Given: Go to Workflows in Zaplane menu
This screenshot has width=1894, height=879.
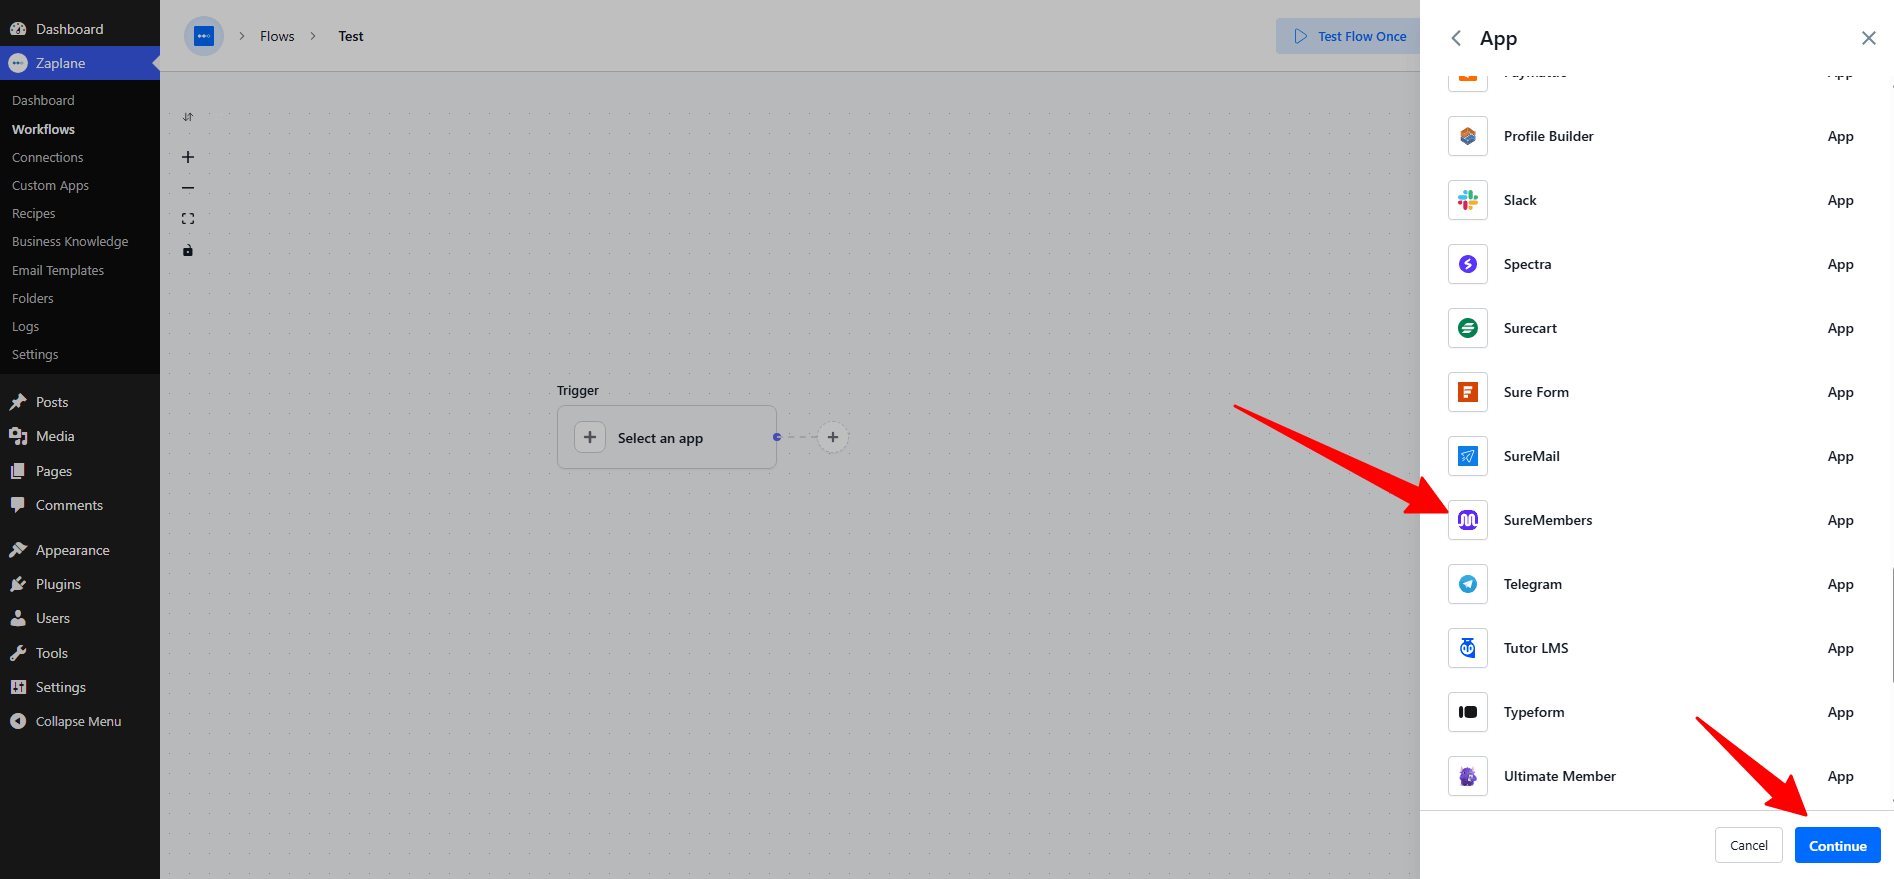Looking at the screenshot, I should tap(43, 129).
